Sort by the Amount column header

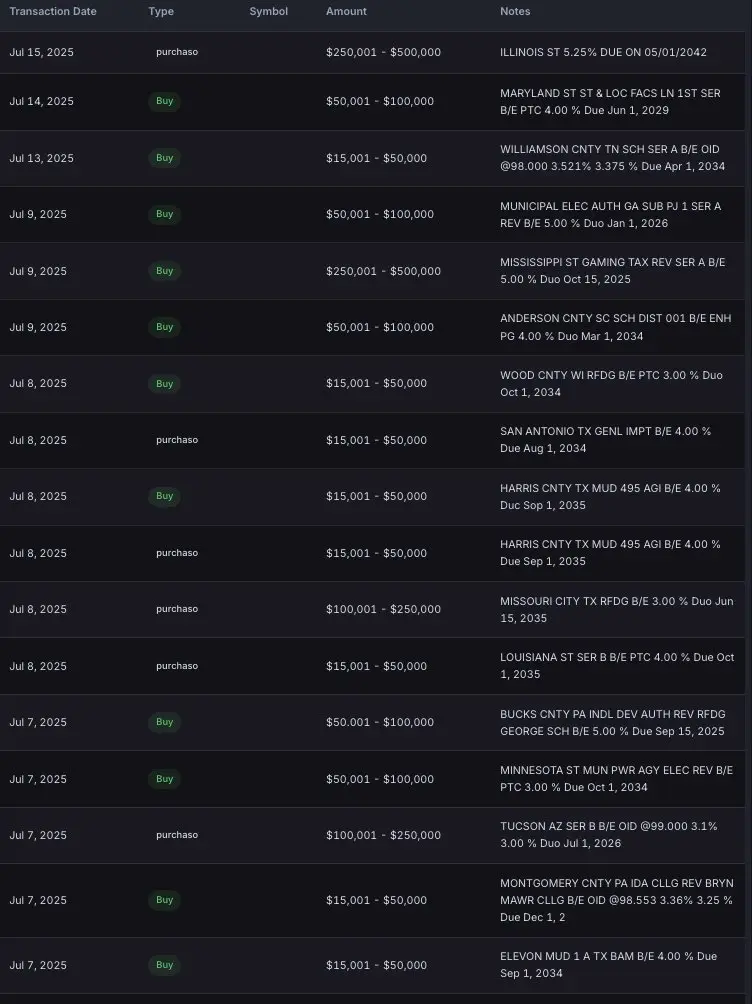coord(346,12)
